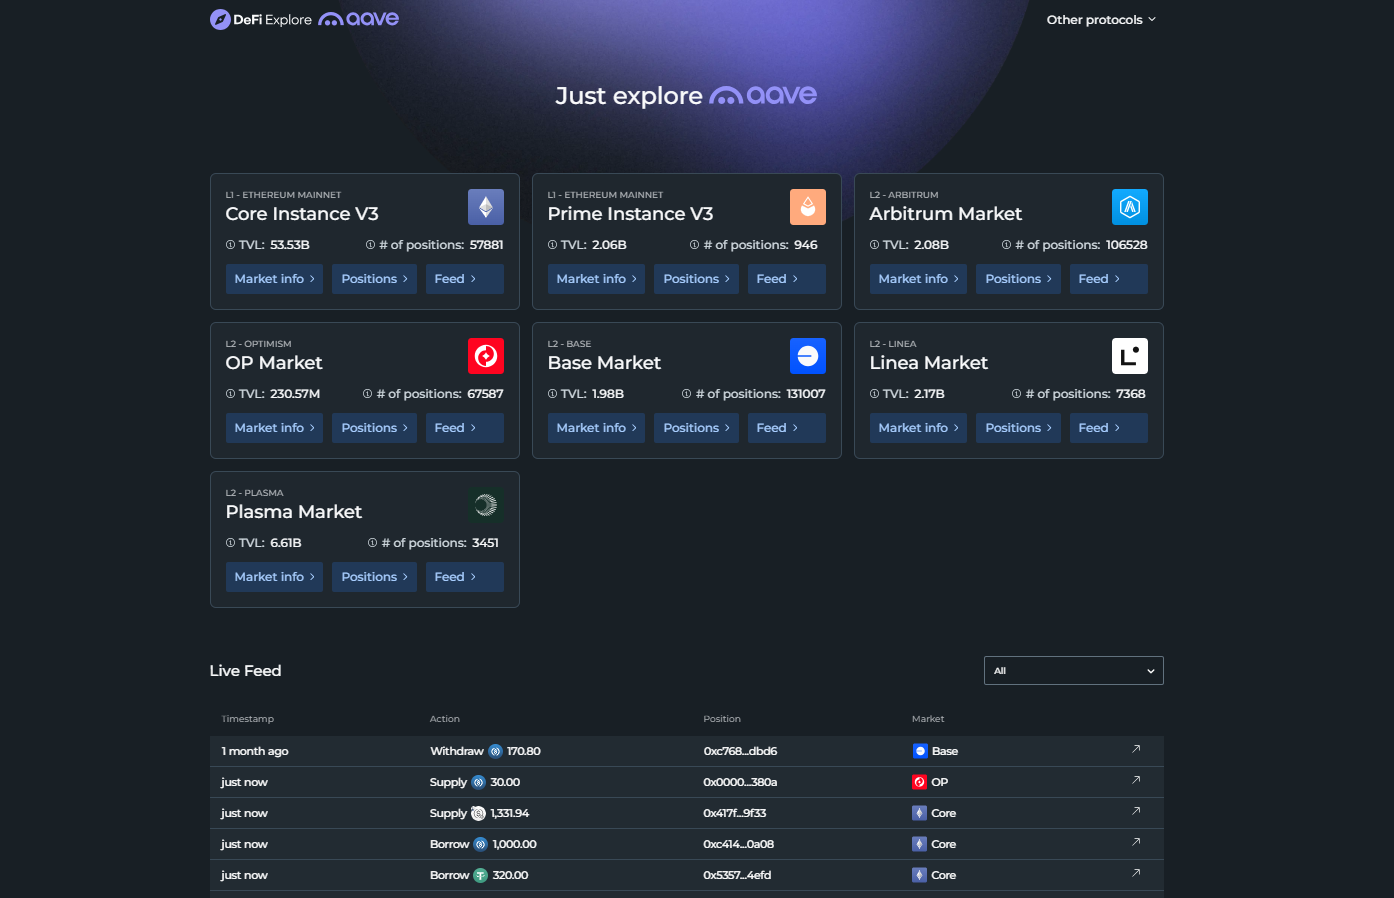Screen dimensions: 1394x898
Task: Open Market info for Plasma Market
Action: pos(274,577)
